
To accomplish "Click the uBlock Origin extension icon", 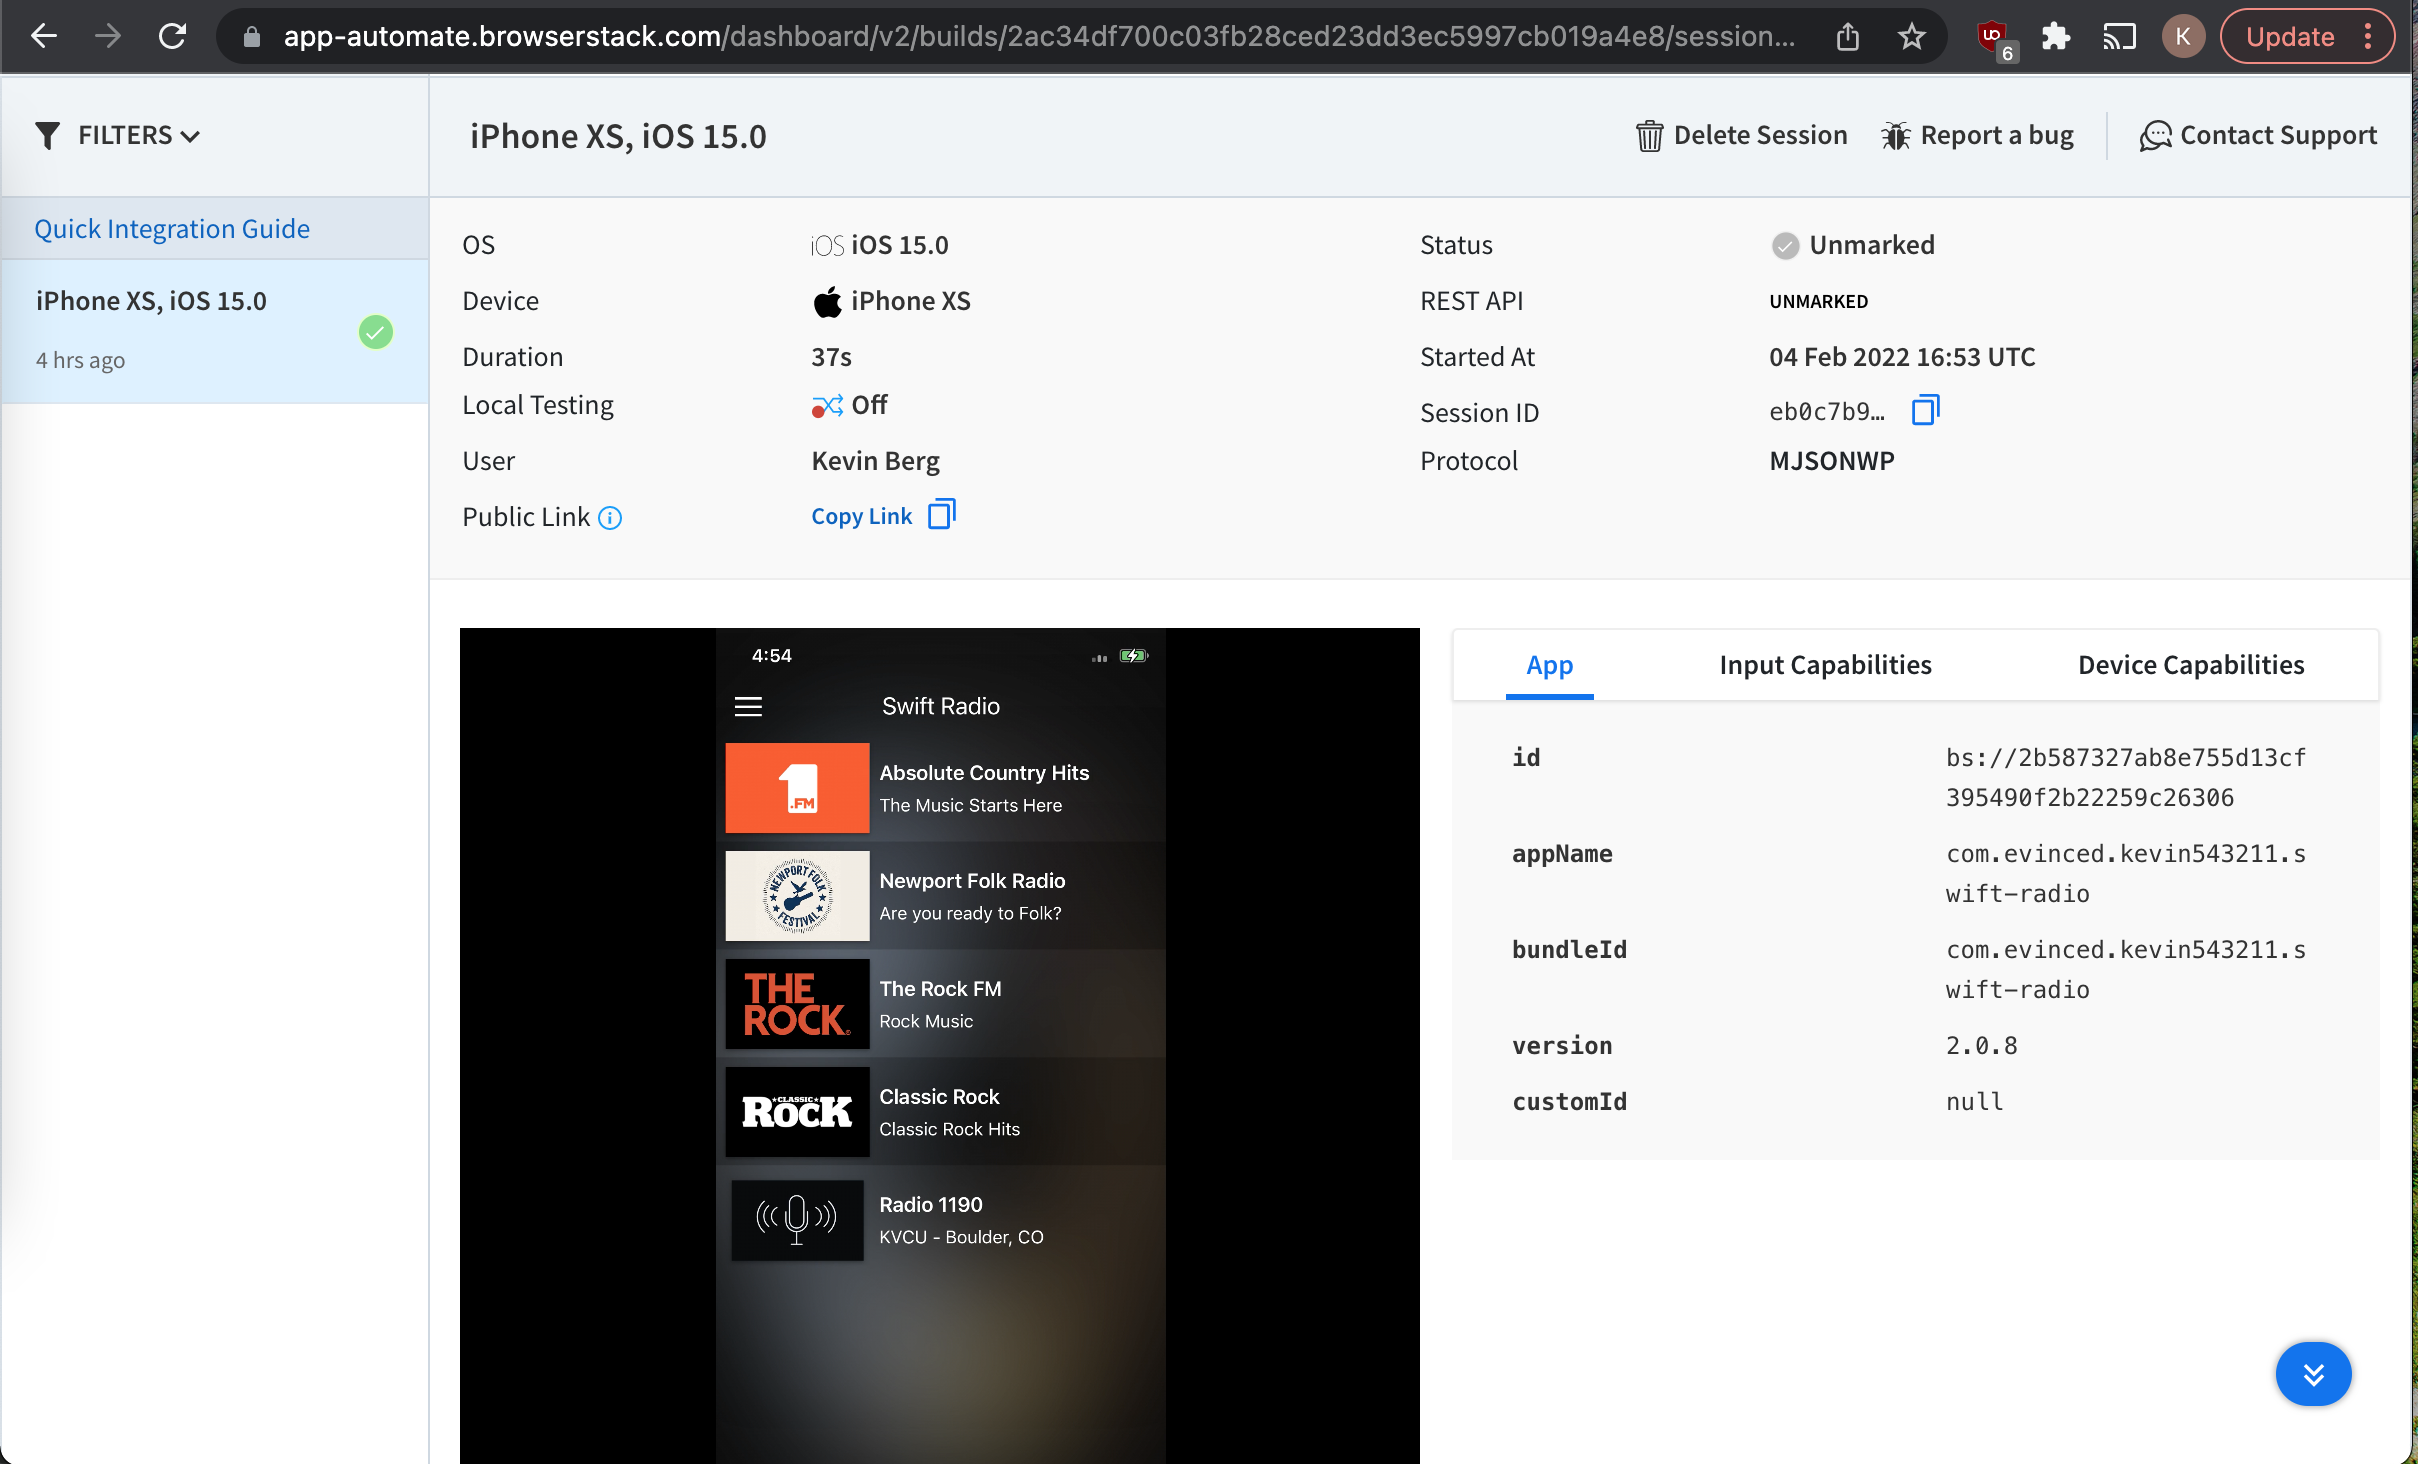I will tap(1992, 37).
